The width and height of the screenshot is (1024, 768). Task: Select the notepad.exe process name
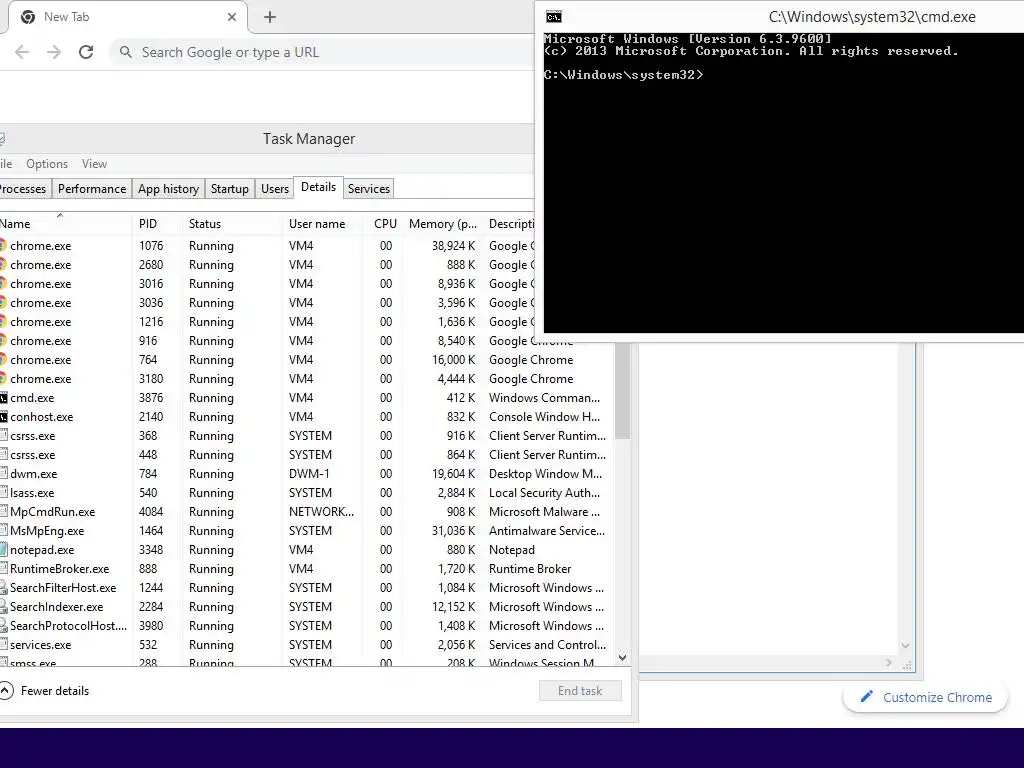click(42, 550)
